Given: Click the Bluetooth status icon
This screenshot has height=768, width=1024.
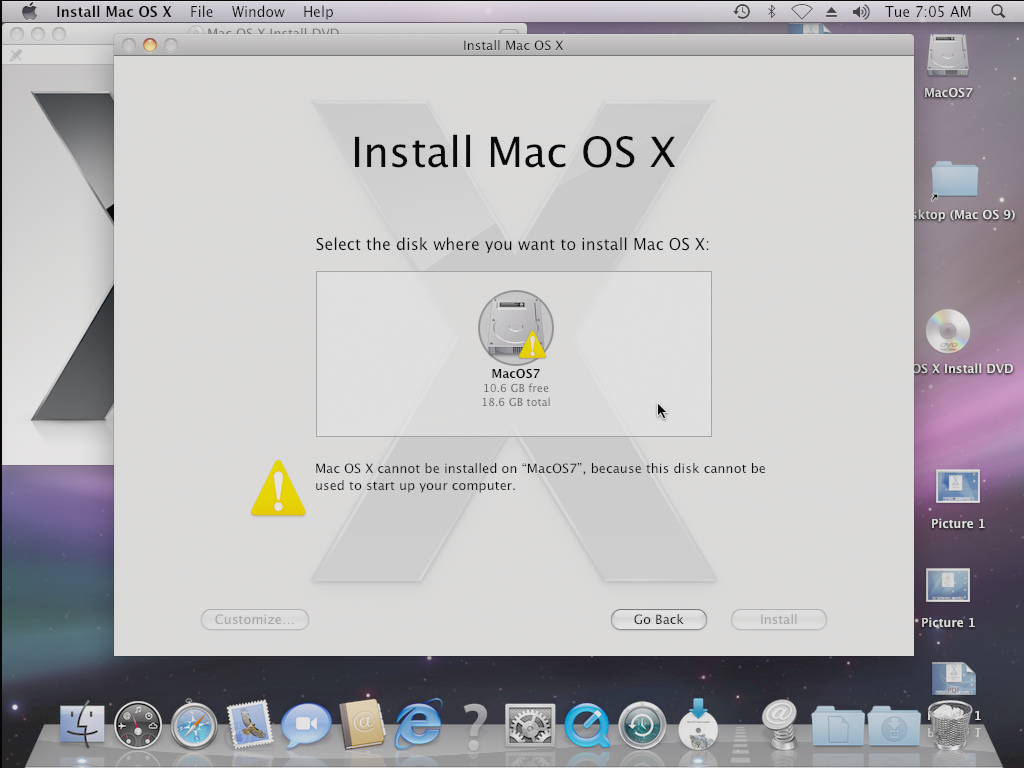Looking at the screenshot, I should pyautogui.click(x=771, y=11).
